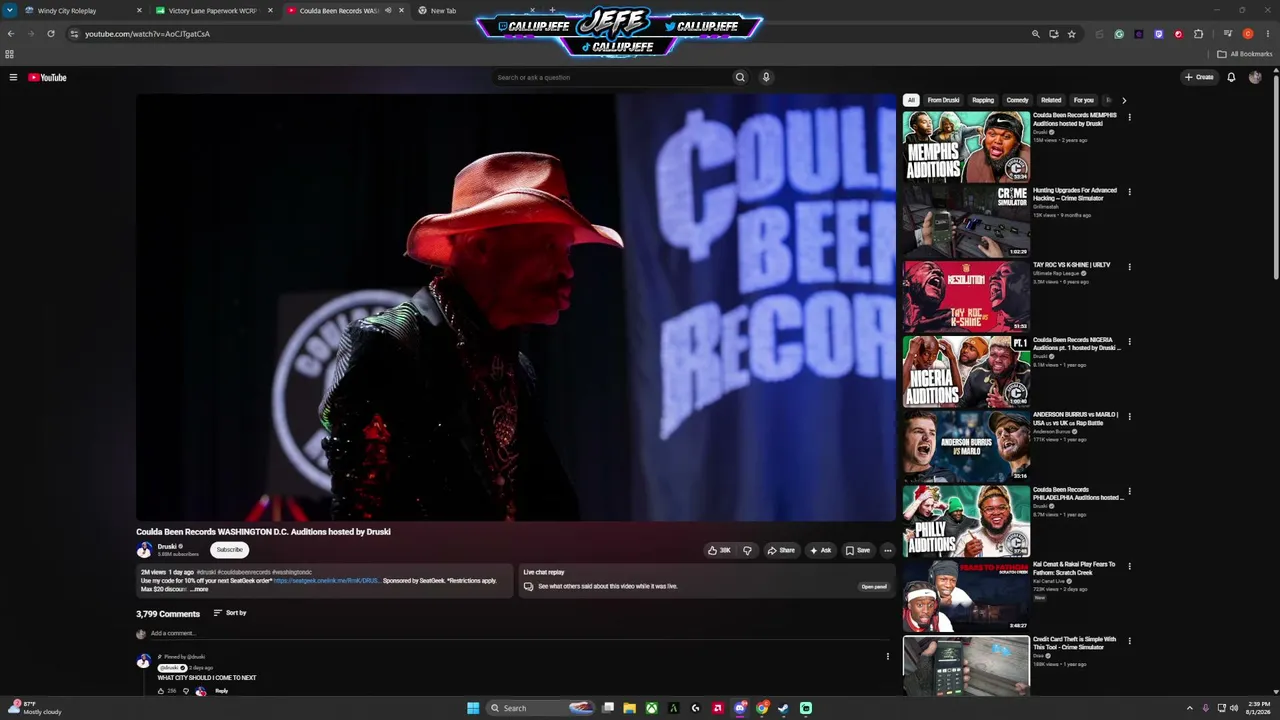
Task: Like the video with thumbs-up button
Action: point(719,550)
